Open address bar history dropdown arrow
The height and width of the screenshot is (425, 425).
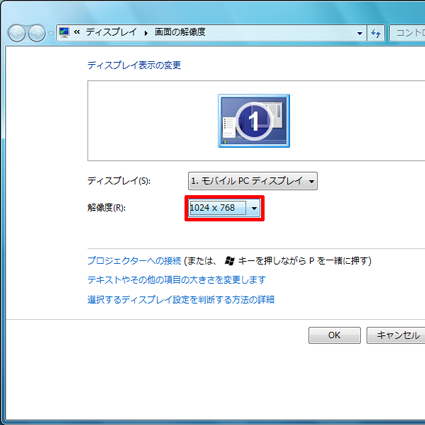(x=360, y=33)
